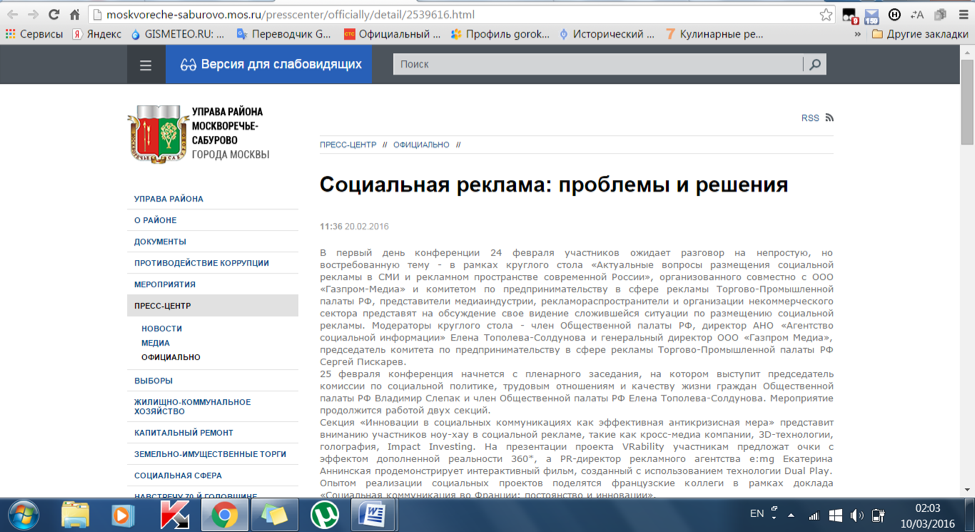Open the browser home page icon
Screen dimensions: 975x532
pos(75,14)
